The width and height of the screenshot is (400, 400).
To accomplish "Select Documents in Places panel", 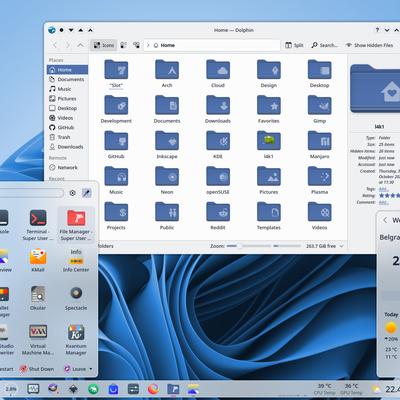I will [67, 79].
